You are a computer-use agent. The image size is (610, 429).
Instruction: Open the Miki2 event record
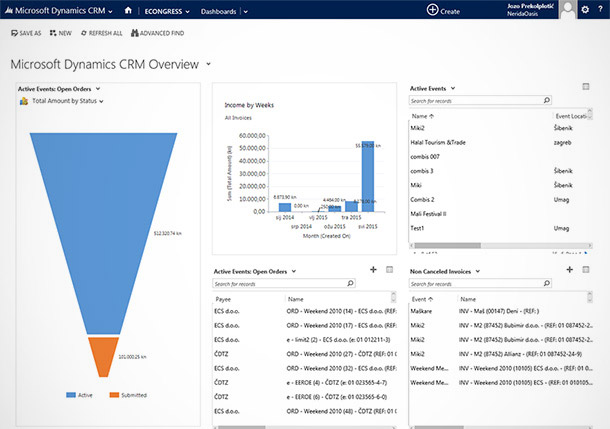coord(417,128)
